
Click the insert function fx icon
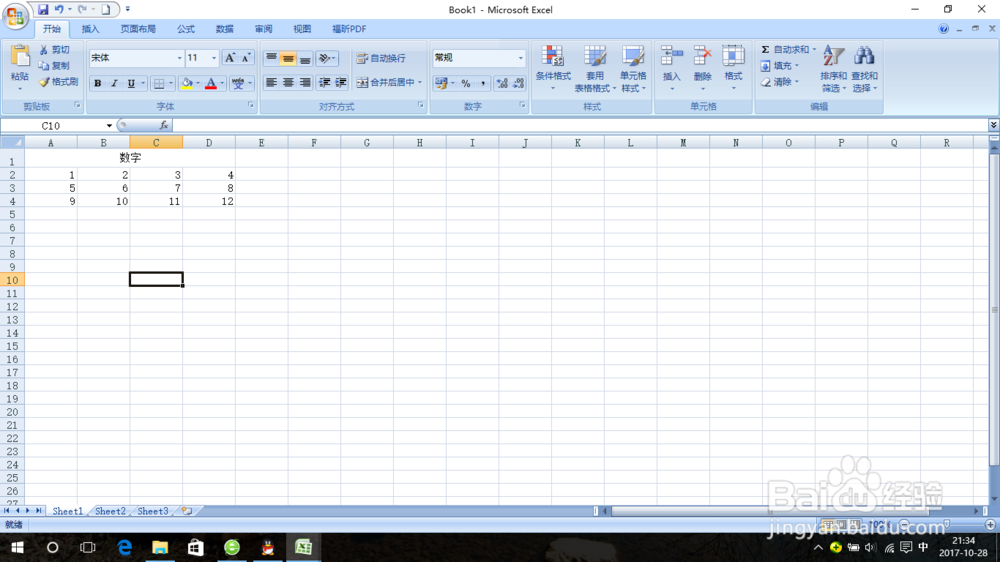tap(164, 126)
